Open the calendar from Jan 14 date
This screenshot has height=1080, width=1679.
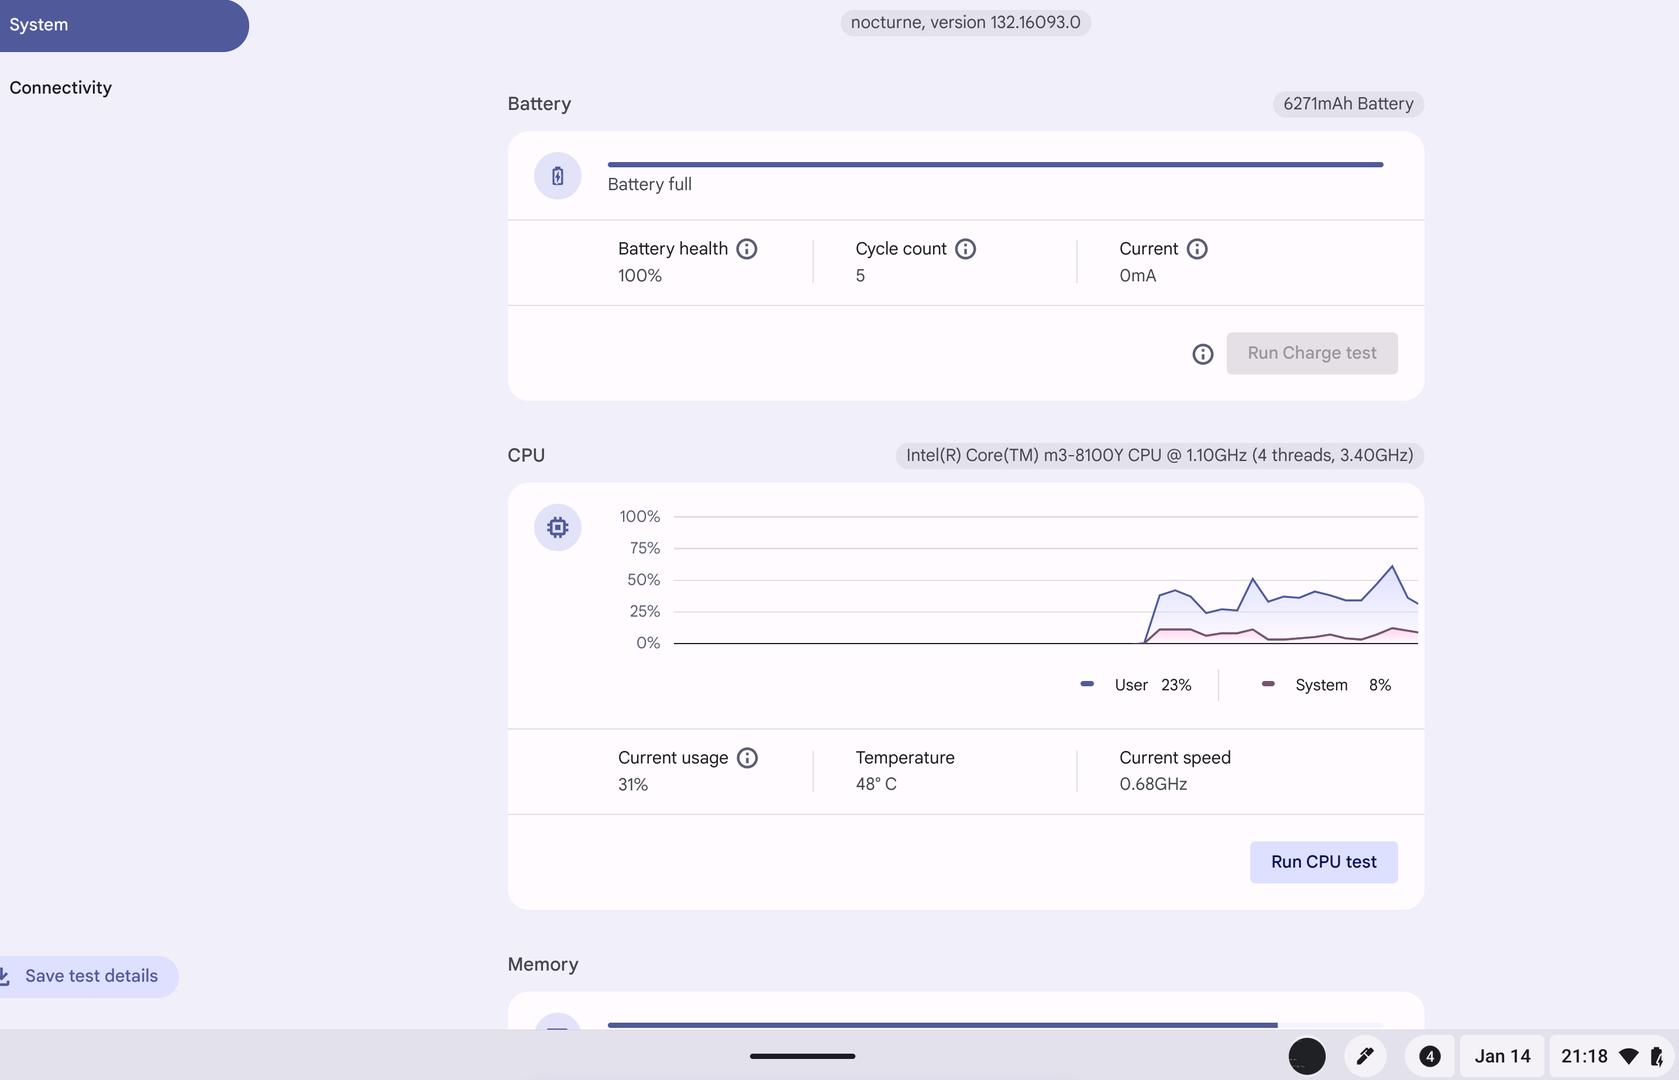pos(1502,1056)
